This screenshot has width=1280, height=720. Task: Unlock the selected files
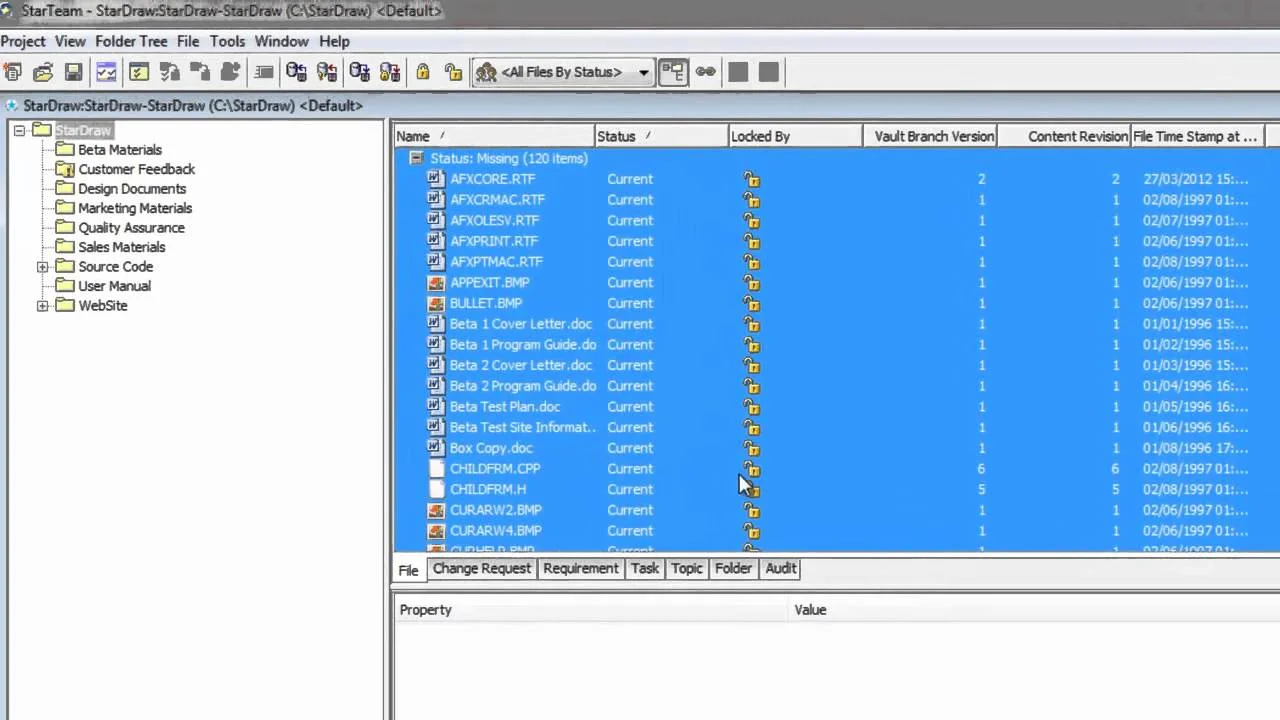453,71
